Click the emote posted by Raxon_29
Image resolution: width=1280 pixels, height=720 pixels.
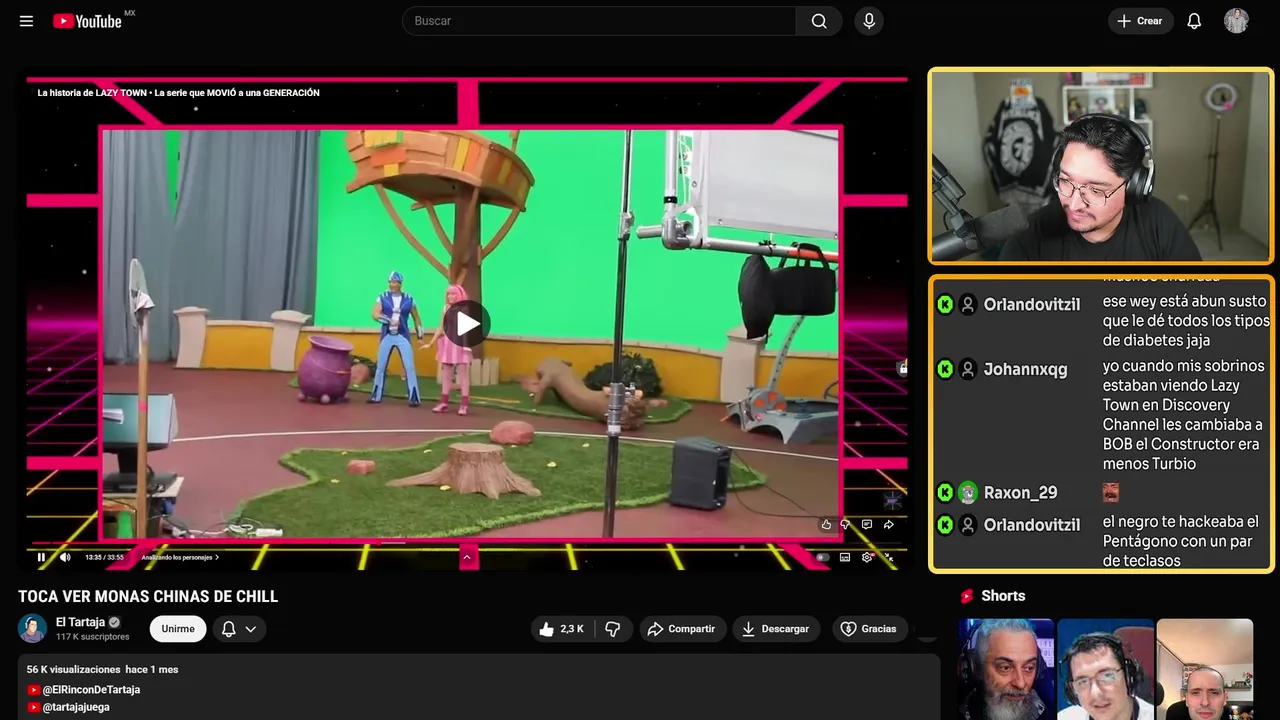(1110, 492)
